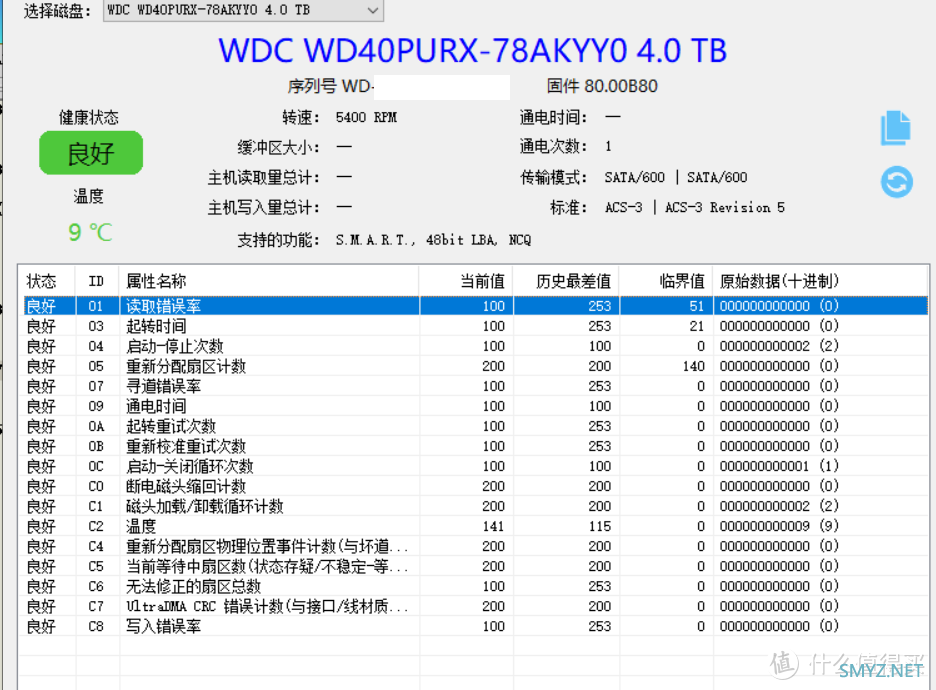
Task: Click the supported features S.M.A.R.T., 48bit LBA, NCQ
Action: 433,240
